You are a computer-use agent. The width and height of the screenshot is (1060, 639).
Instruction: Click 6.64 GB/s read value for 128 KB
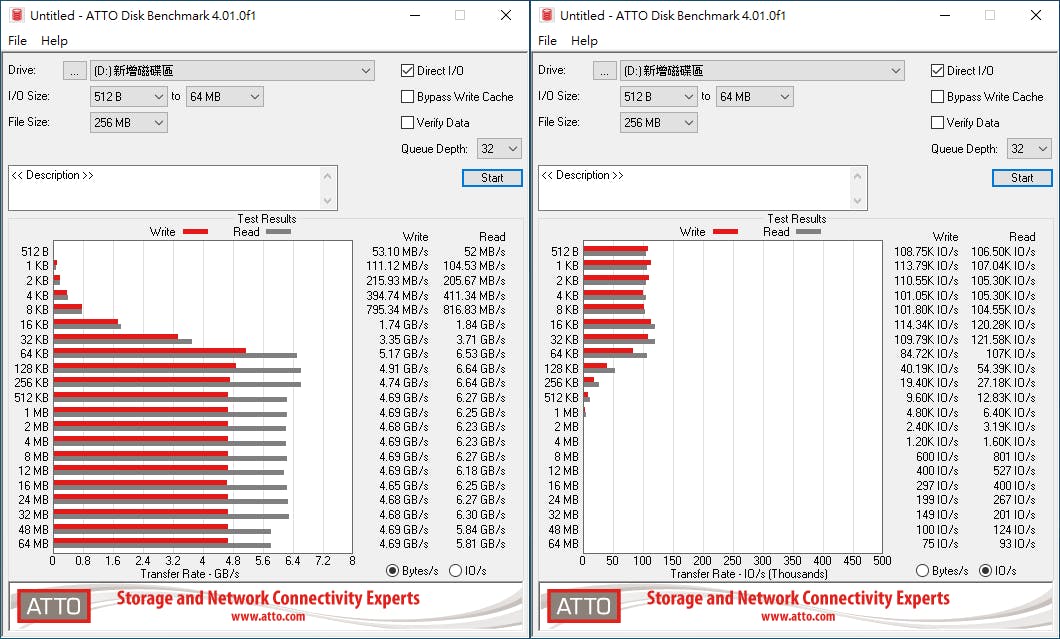[481, 369]
